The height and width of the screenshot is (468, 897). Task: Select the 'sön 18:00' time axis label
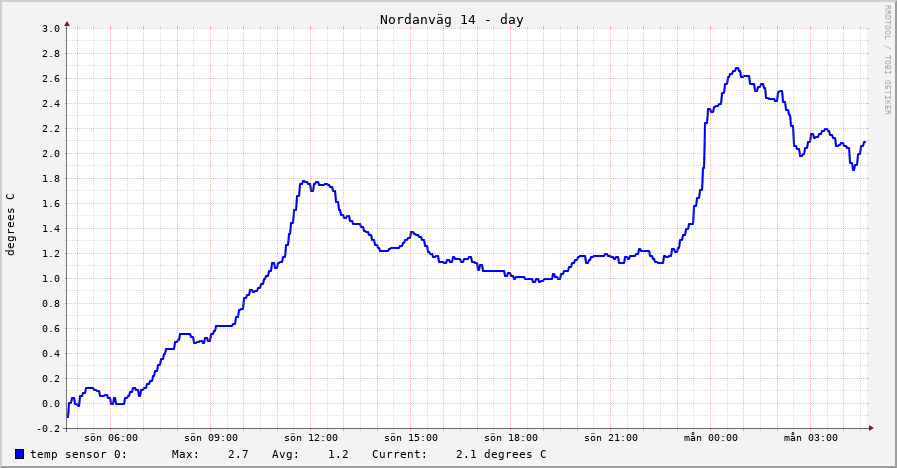[x=511, y=437]
